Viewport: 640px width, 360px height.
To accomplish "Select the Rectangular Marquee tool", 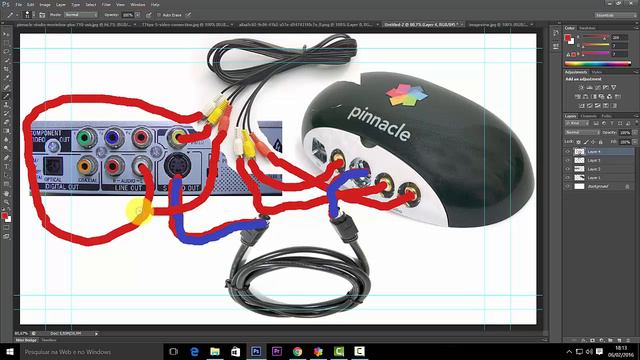I will 6,43.
